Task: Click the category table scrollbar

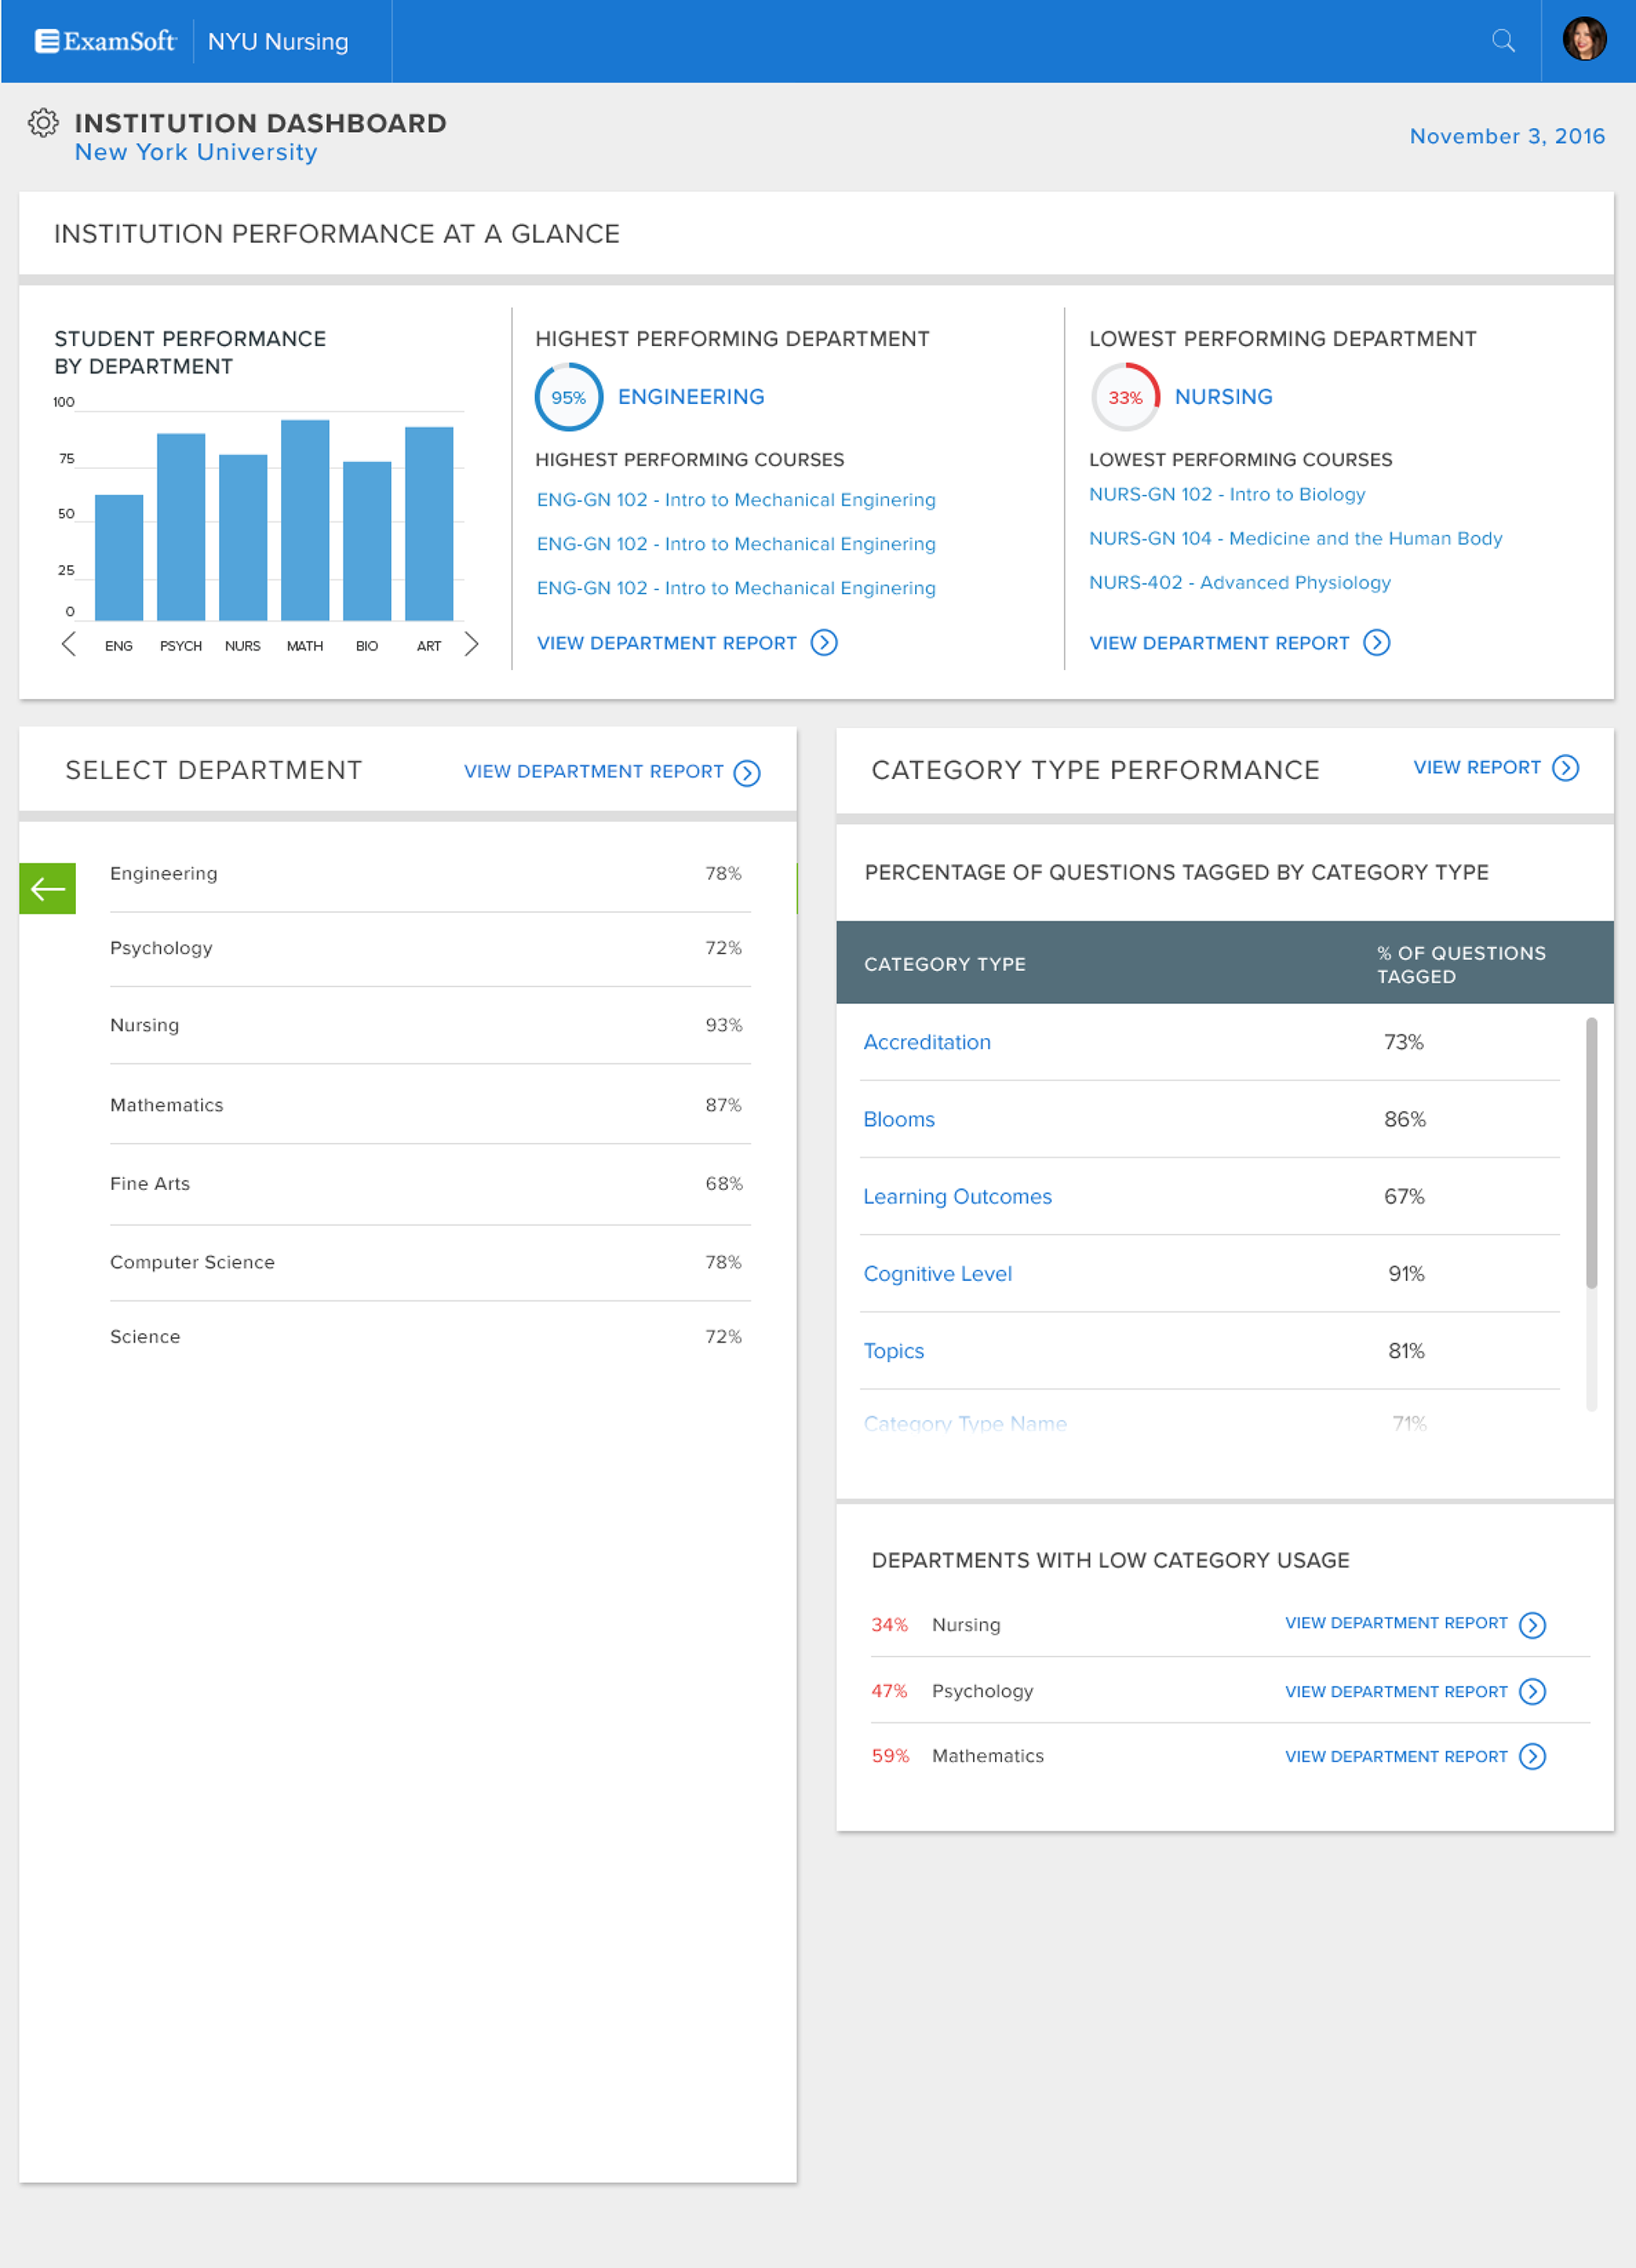Action: [x=1591, y=1153]
